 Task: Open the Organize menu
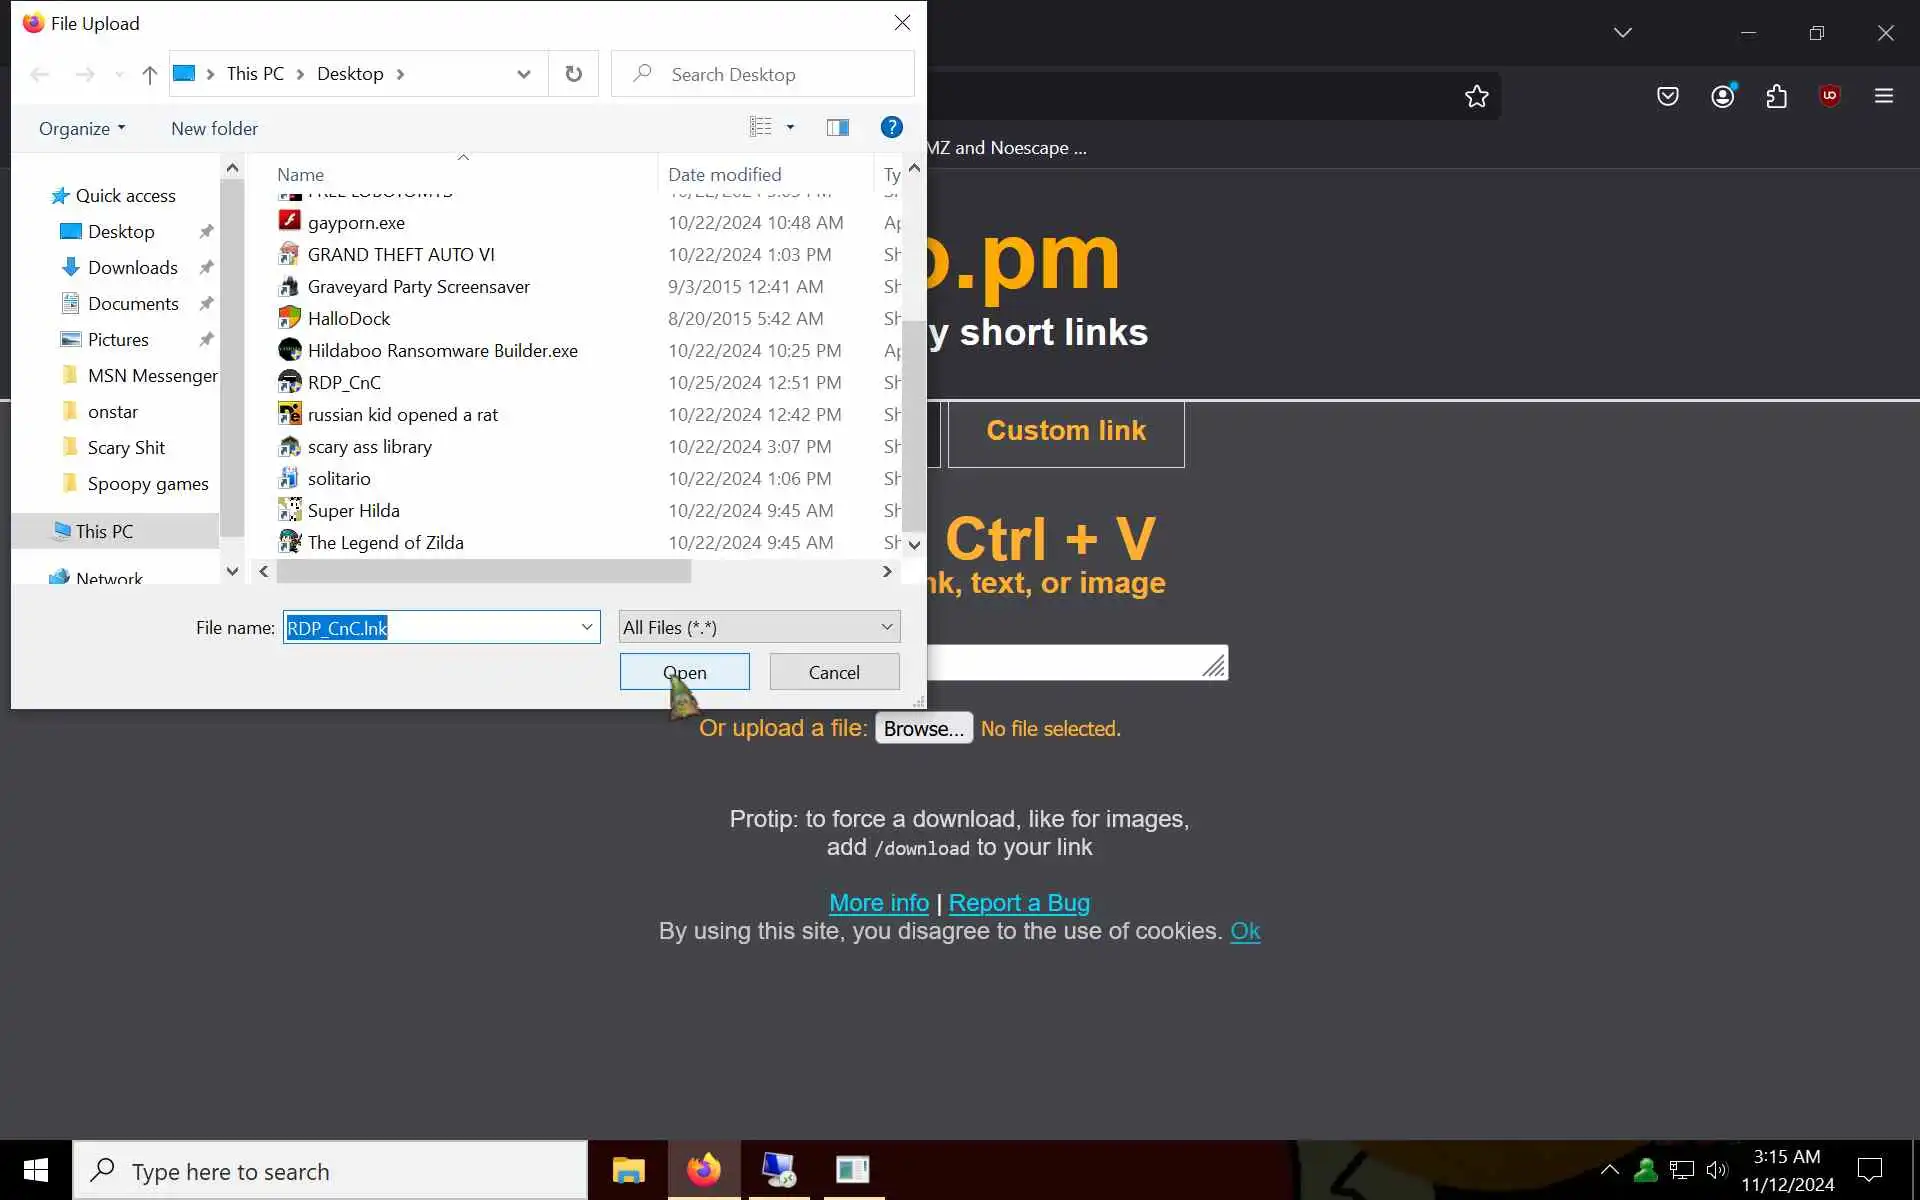82,128
